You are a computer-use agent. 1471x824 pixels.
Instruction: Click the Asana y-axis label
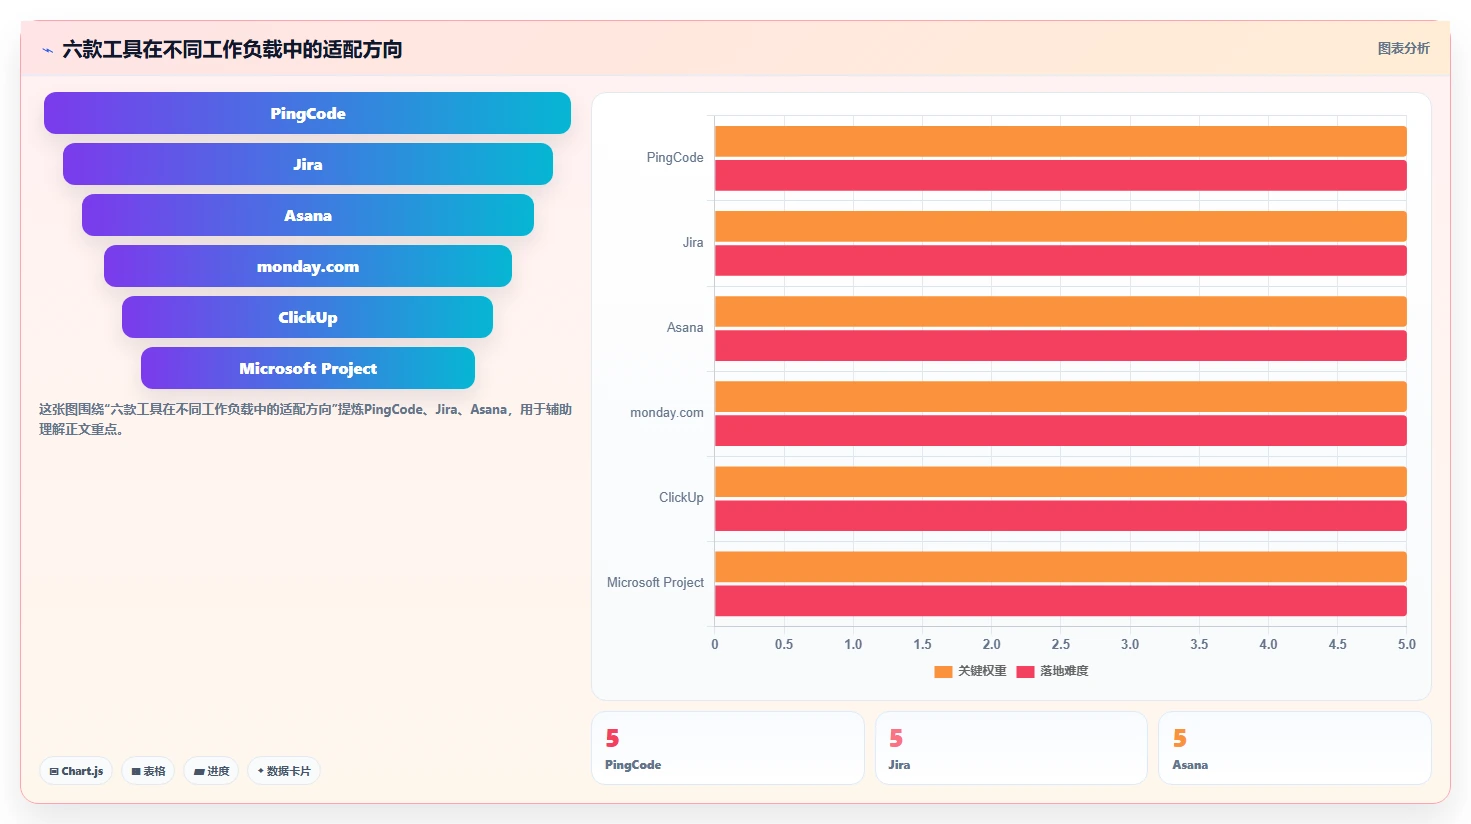[x=685, y=328]
